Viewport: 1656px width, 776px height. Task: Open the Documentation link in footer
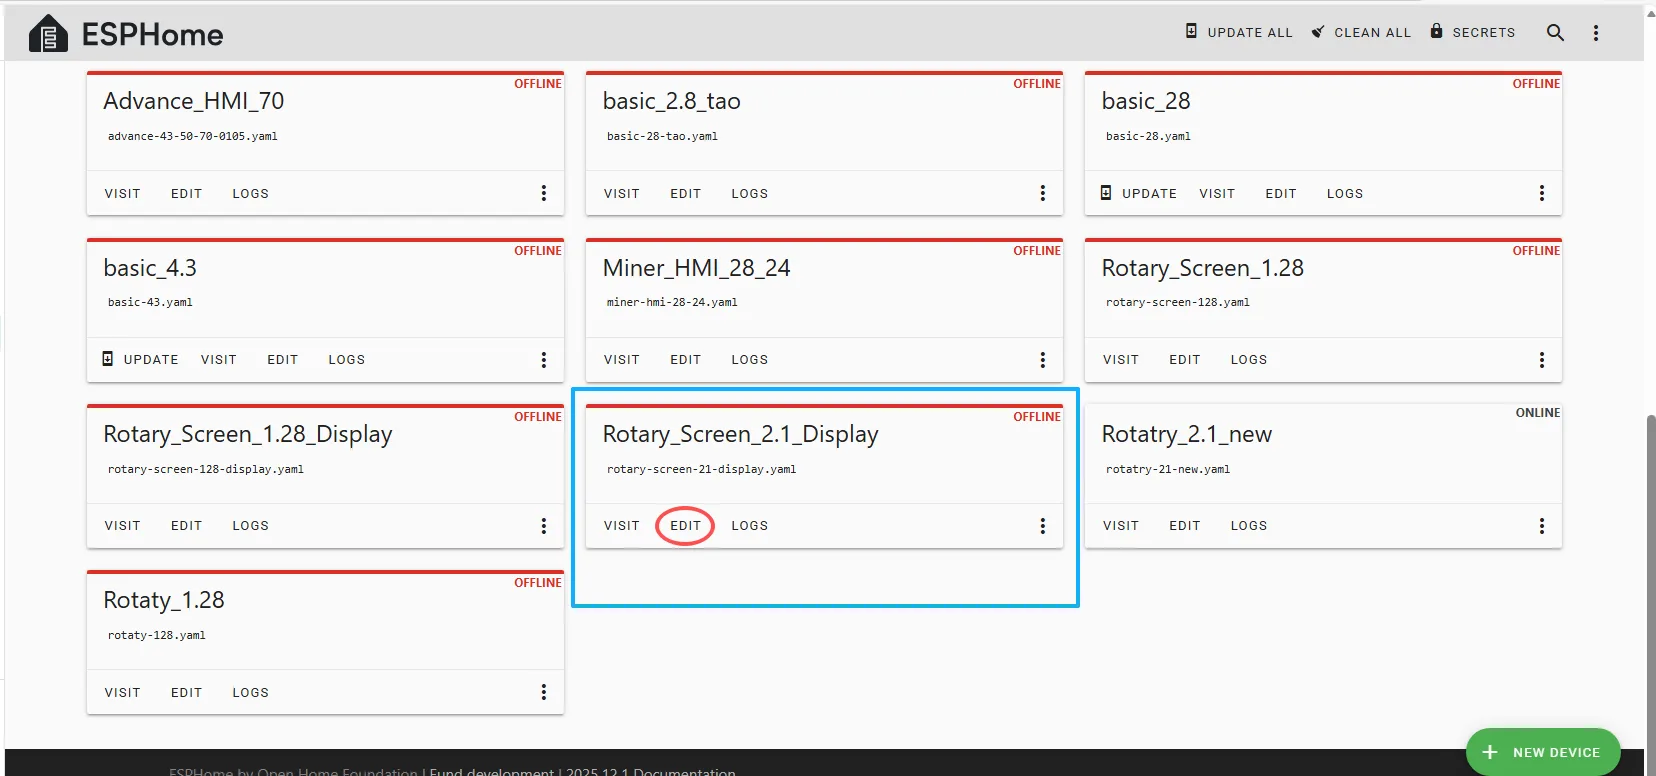pyautogui.click(x=684, y=771)
